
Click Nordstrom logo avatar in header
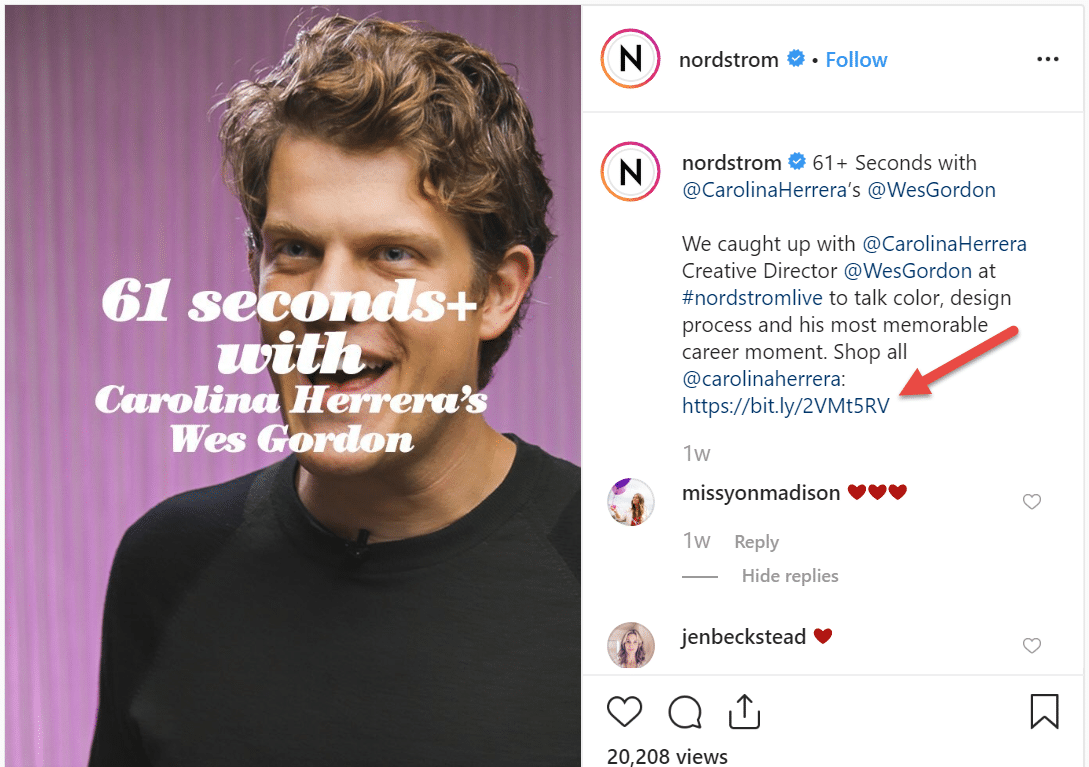pos(630,60)
